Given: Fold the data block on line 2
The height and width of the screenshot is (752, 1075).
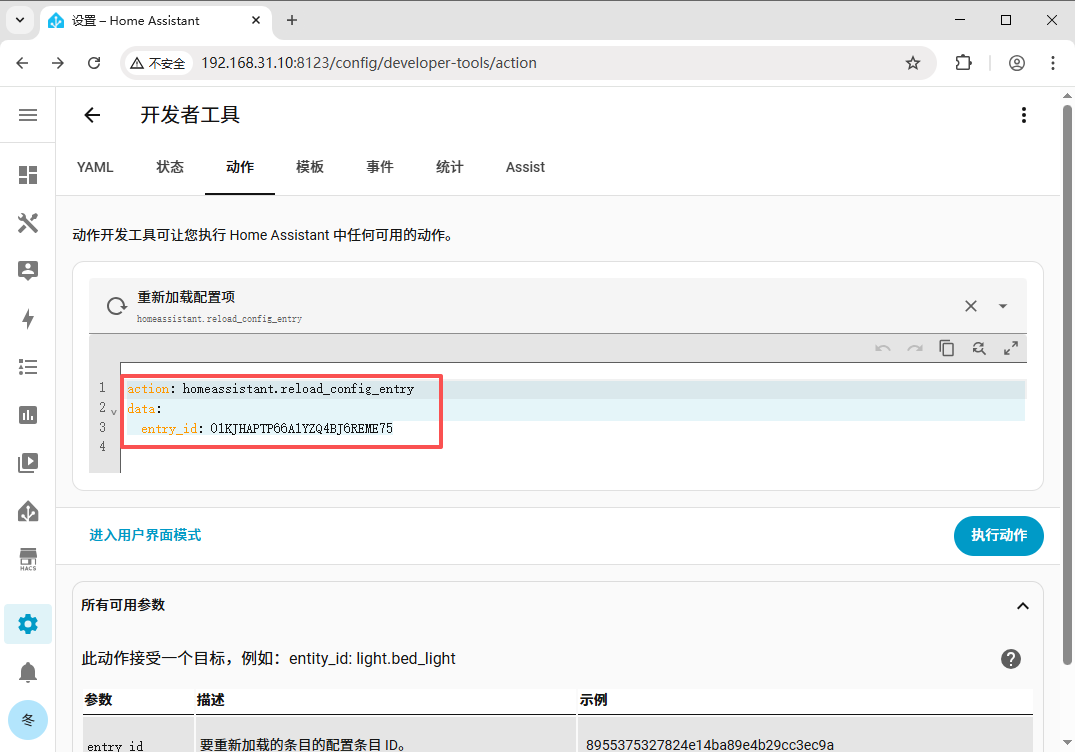Looking at the screenshot, I should tap(114, 411).
